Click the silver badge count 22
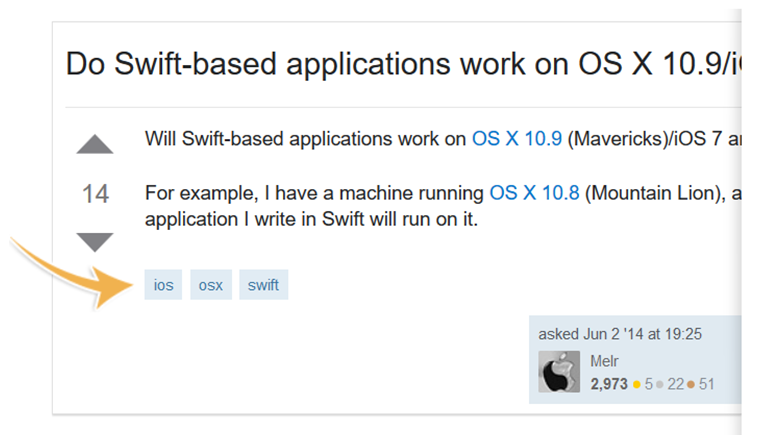 tap(677, 383)
